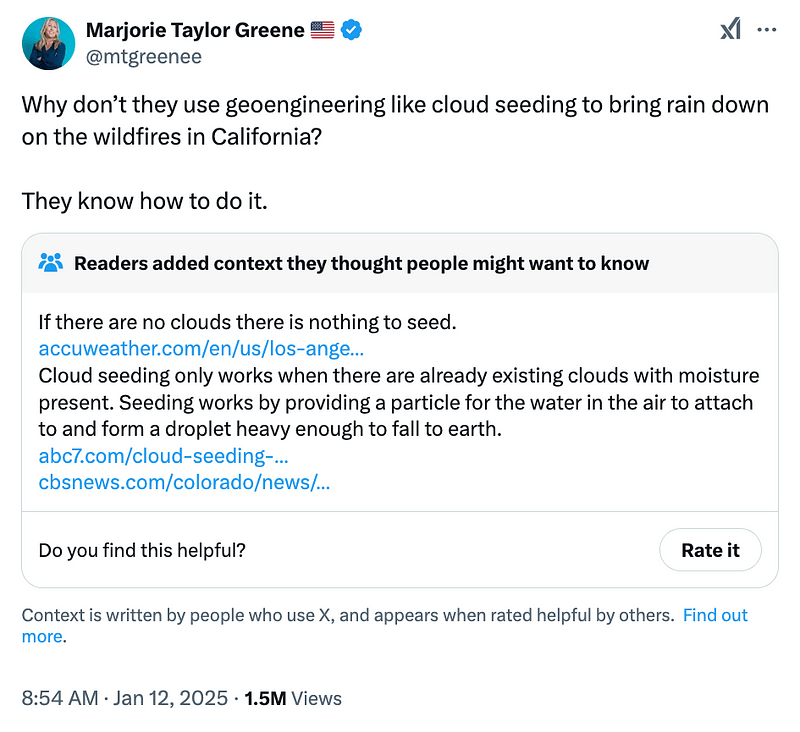Click the 'Cloud seeding only works' note paragraph
This screenshot has width=800, height=732.
pyautogui.click(x=398, y=403)
